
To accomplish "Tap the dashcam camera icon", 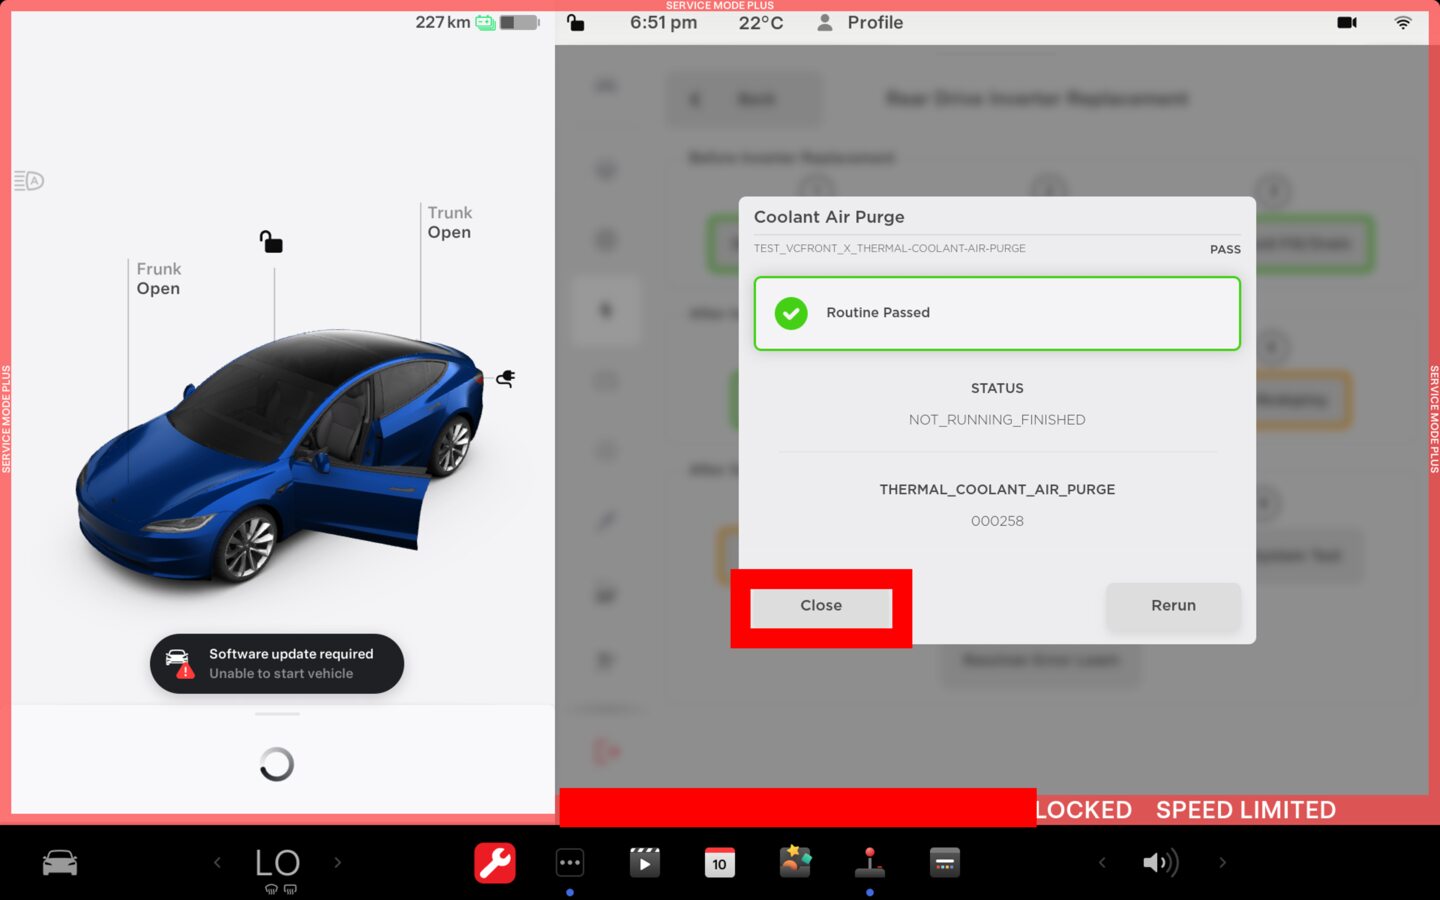I will tap(1347, 22).
